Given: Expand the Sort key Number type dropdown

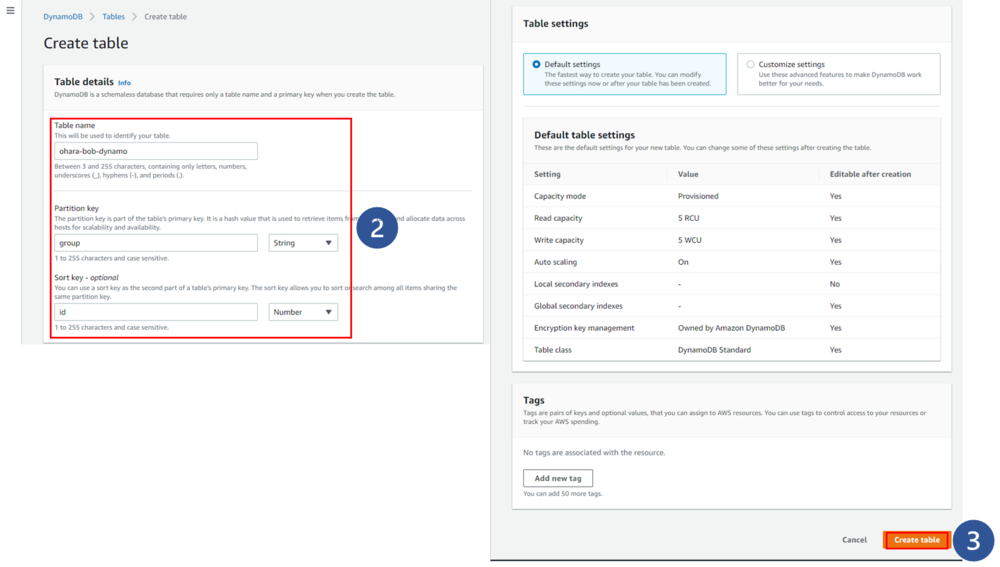Looking at the screenshot, I should 303,312.
